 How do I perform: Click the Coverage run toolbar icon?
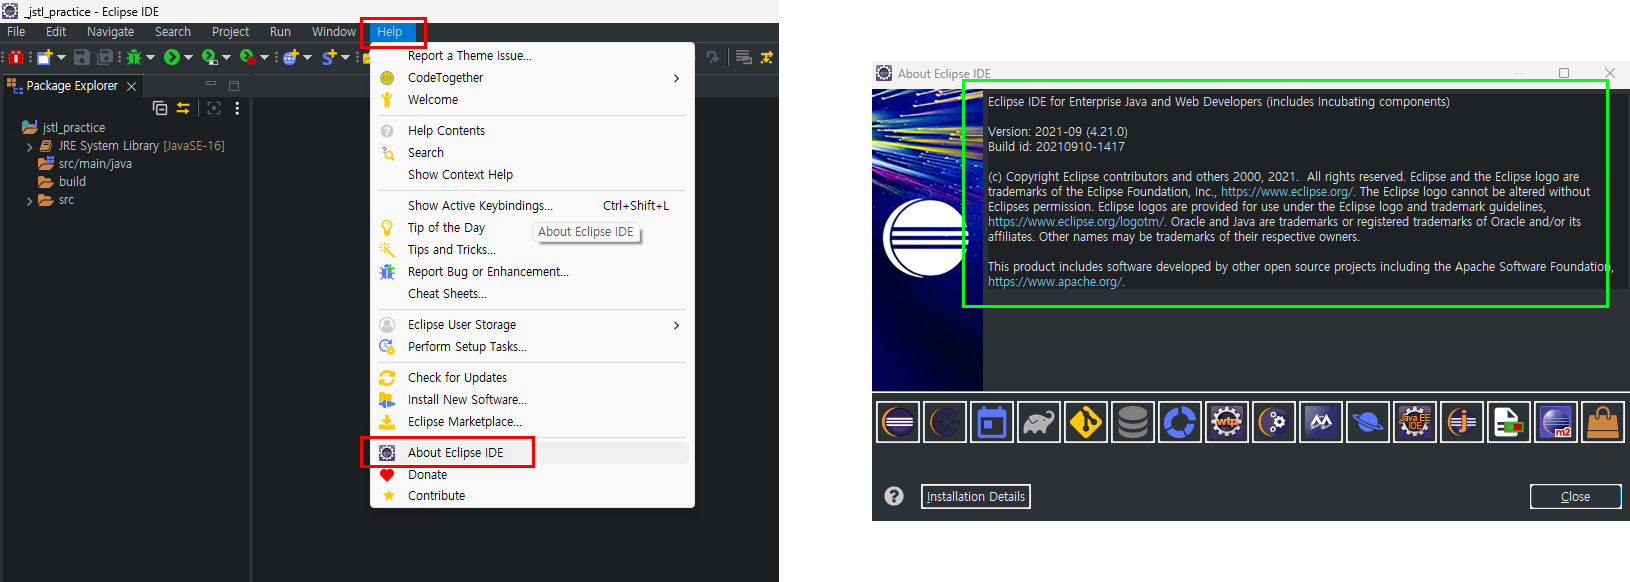(209, 57)
